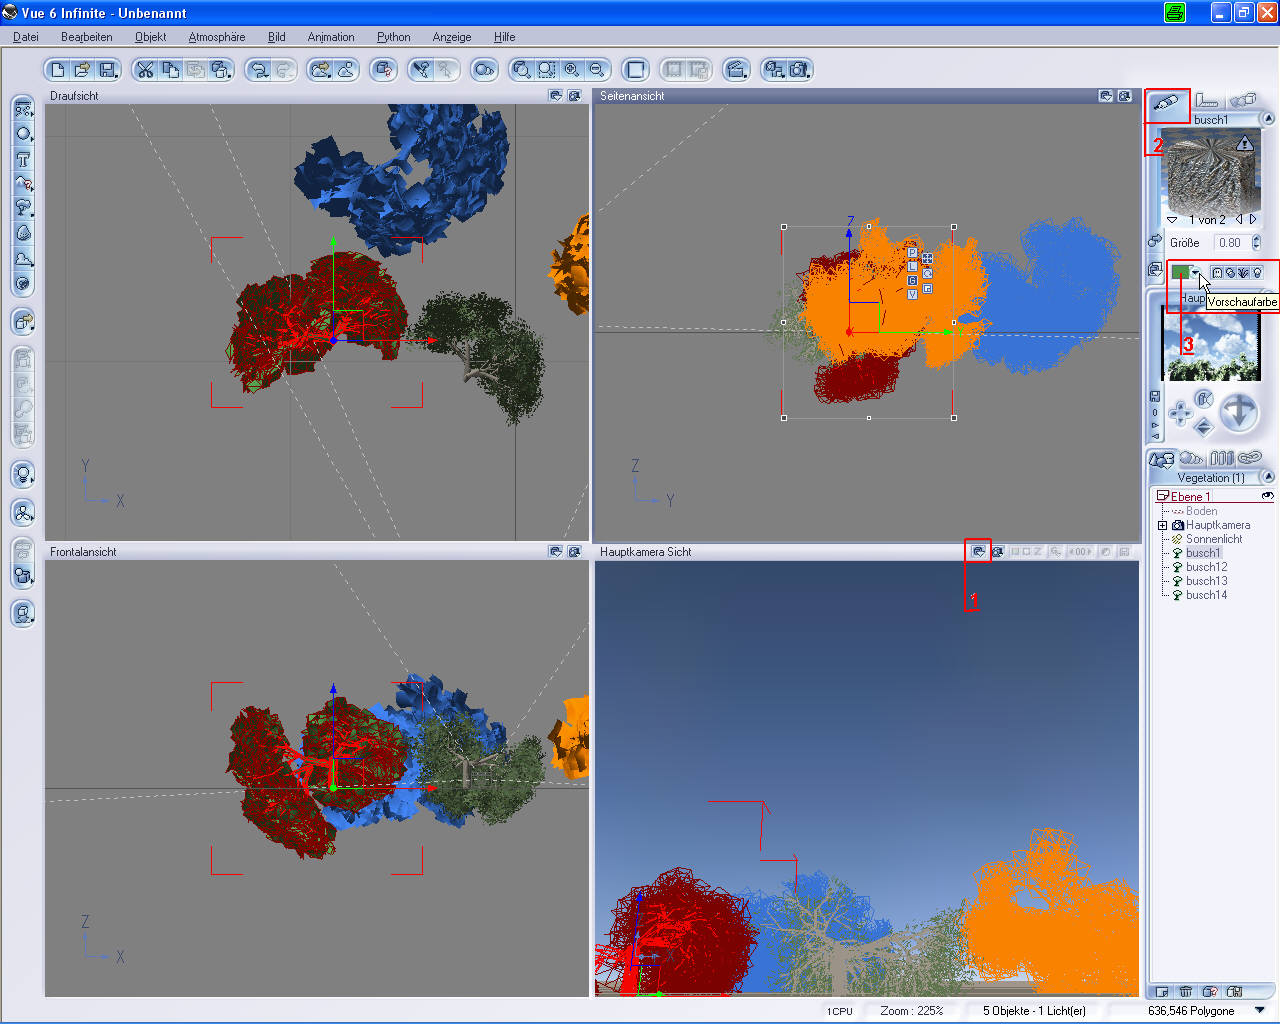Screen dimensions: 1280x1024
Task: Select the cloud tool in left toolbar
Action: [x=23, y=258]
